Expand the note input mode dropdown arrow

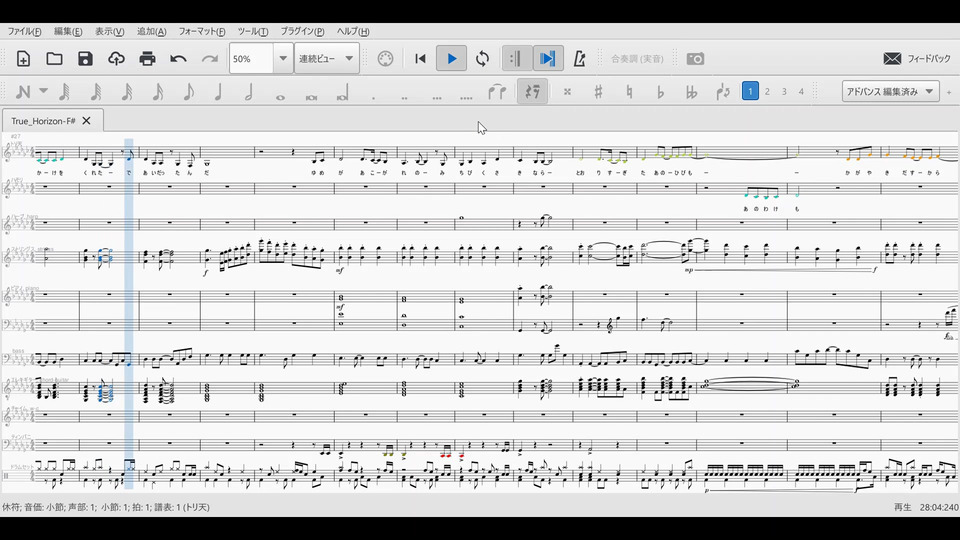tap(43, 91)
